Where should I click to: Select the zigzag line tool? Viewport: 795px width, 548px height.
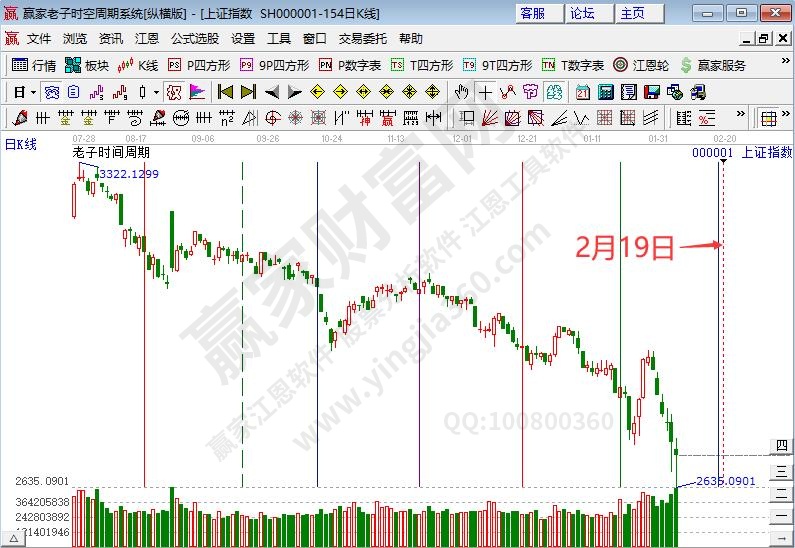pyautogui.click(x=581, y=119)
